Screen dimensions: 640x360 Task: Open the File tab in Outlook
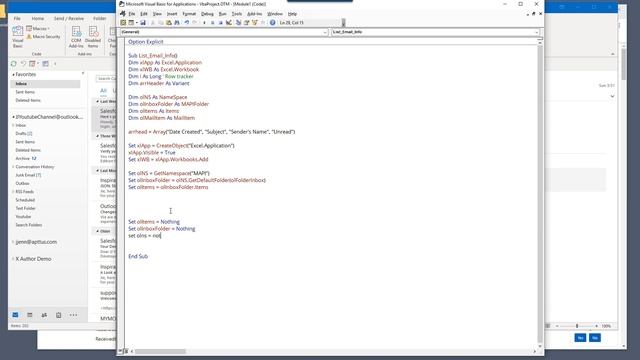point(17,18)
